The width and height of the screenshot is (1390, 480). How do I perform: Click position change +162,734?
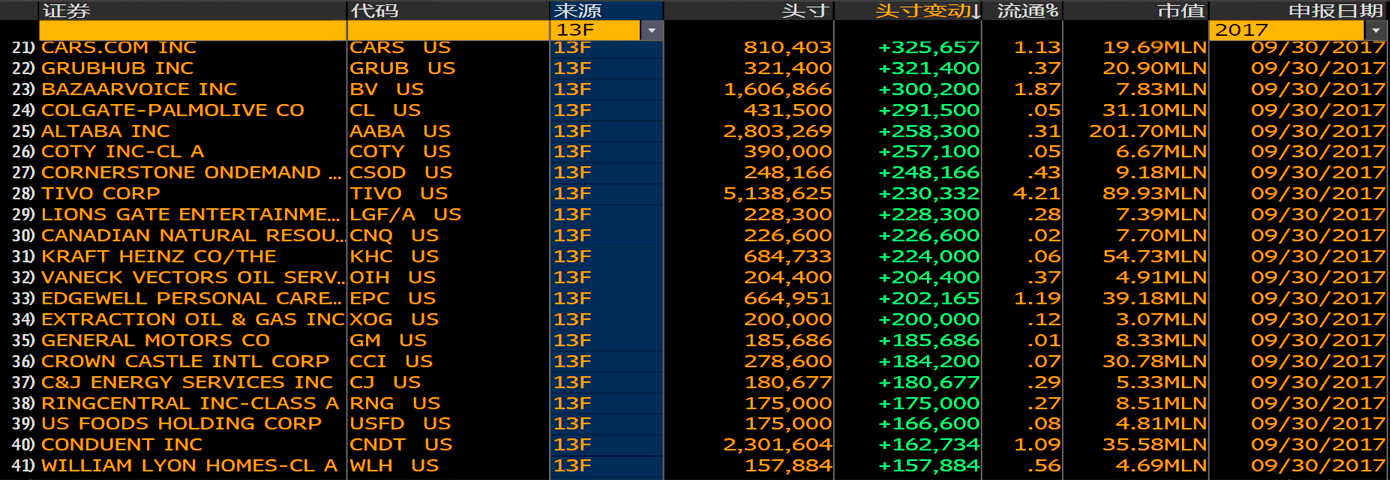929,444
